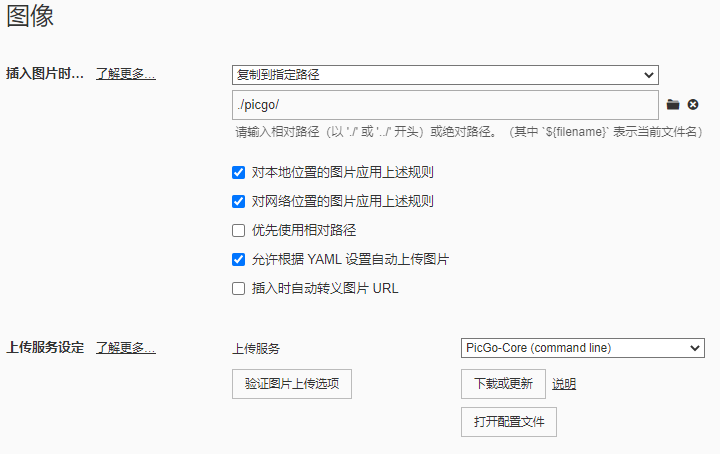
Task: Click the 上传服务设定 setting label
Action: (45, 348)
